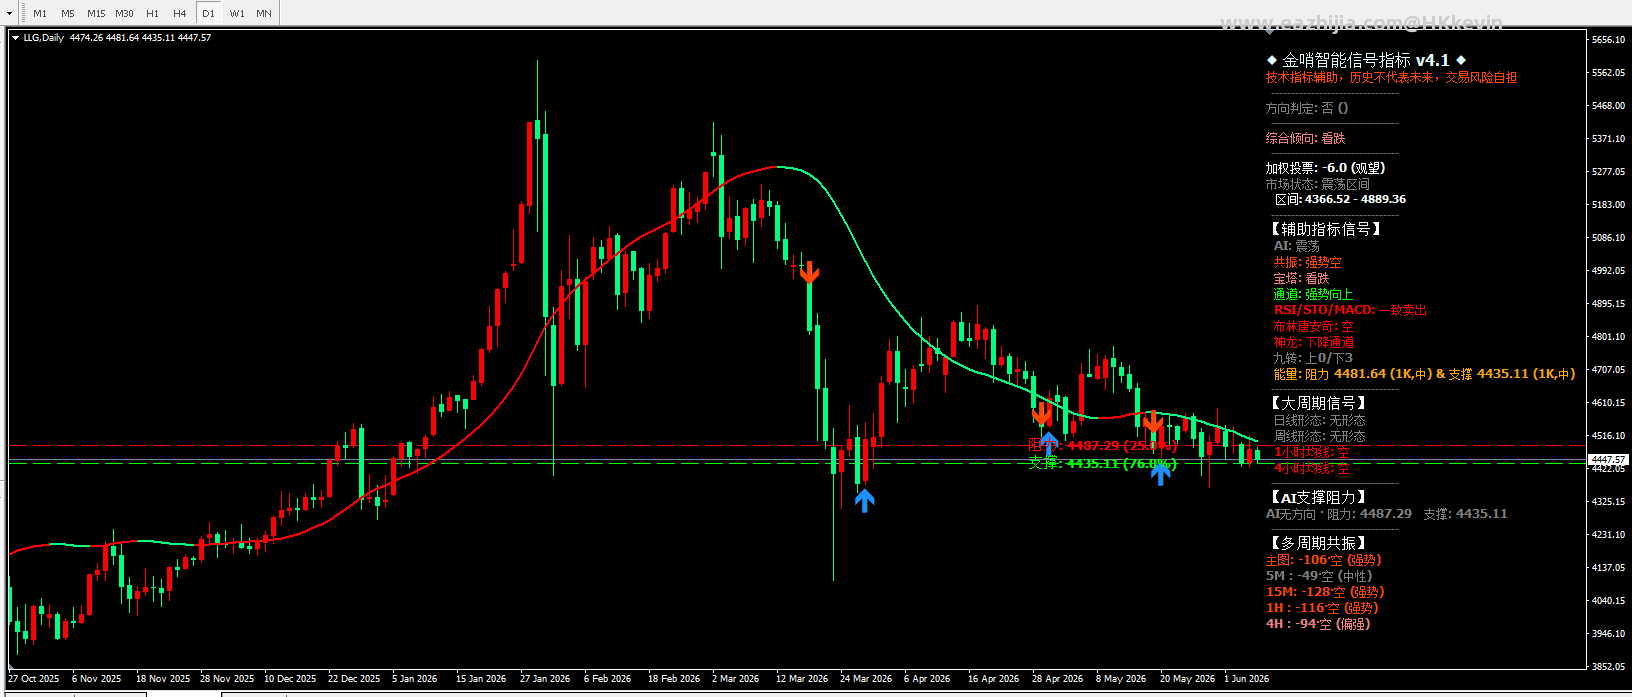Click the current price tag 4447.57 on axis
The height and width of the screenshot is (697, 1632).
1608,460
